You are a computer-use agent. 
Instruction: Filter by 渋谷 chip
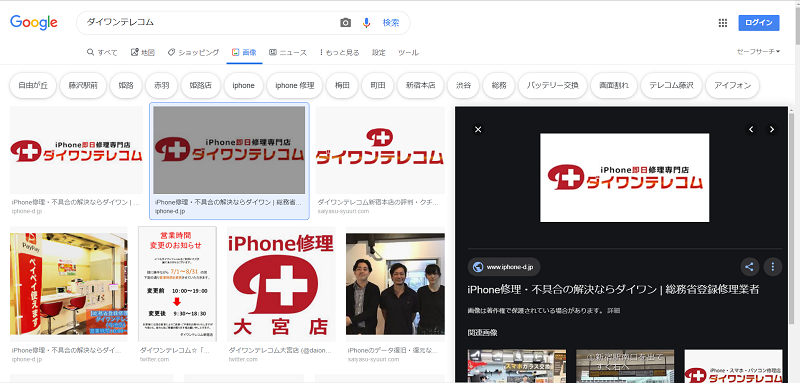pyautogui.click(x=463, y=86)
